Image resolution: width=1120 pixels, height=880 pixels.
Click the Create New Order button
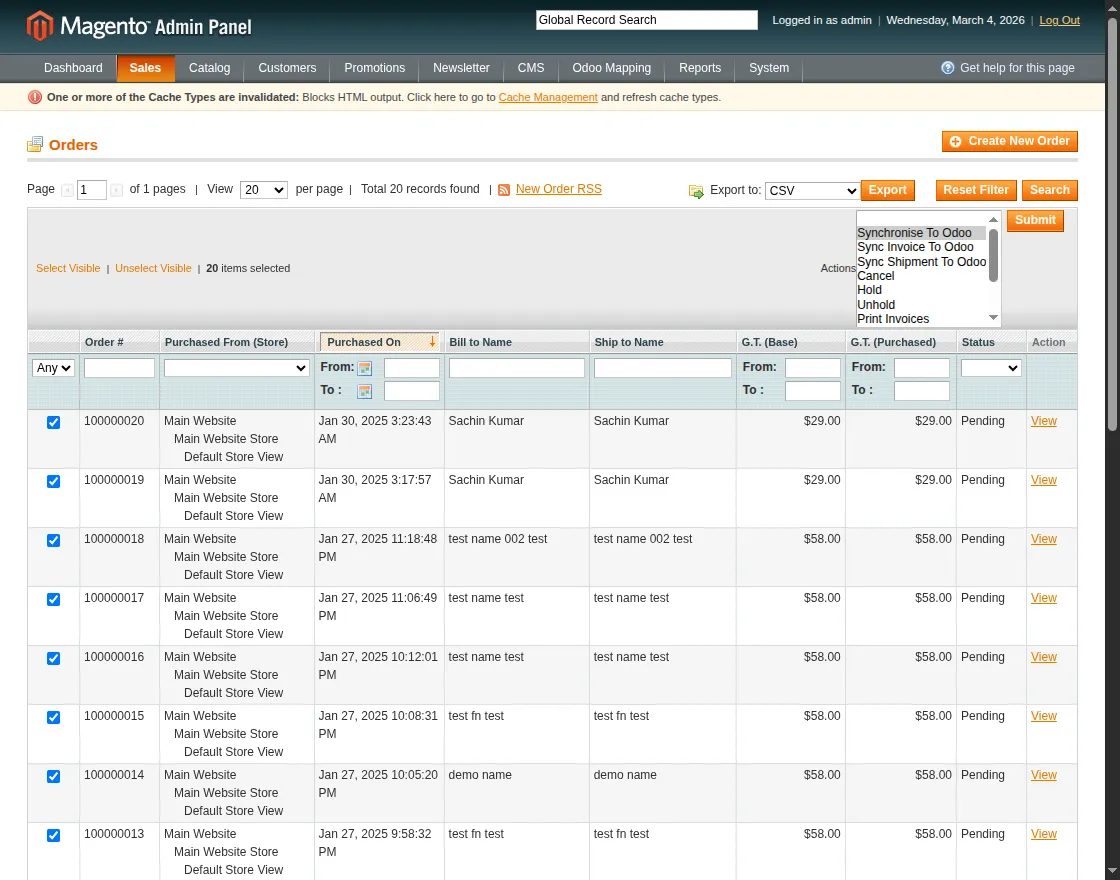click(x=1010, y=141)
